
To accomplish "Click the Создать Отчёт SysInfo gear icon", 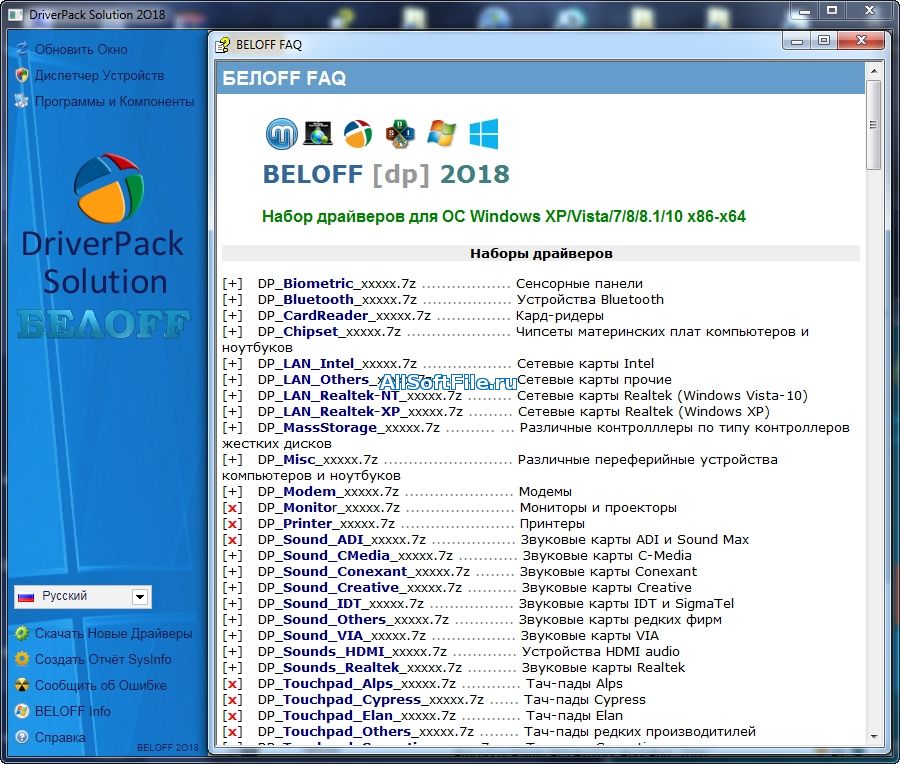I will (22, 659).
